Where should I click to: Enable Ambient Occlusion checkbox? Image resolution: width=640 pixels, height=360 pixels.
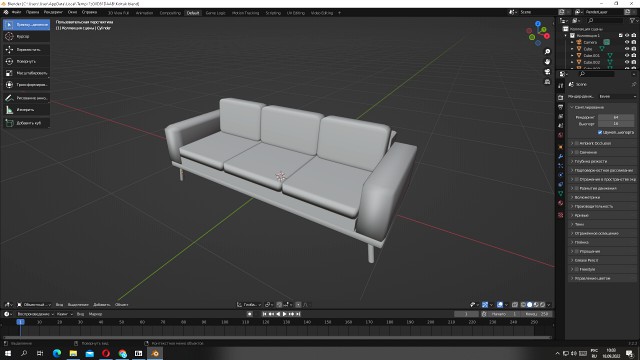pos(577,143)
